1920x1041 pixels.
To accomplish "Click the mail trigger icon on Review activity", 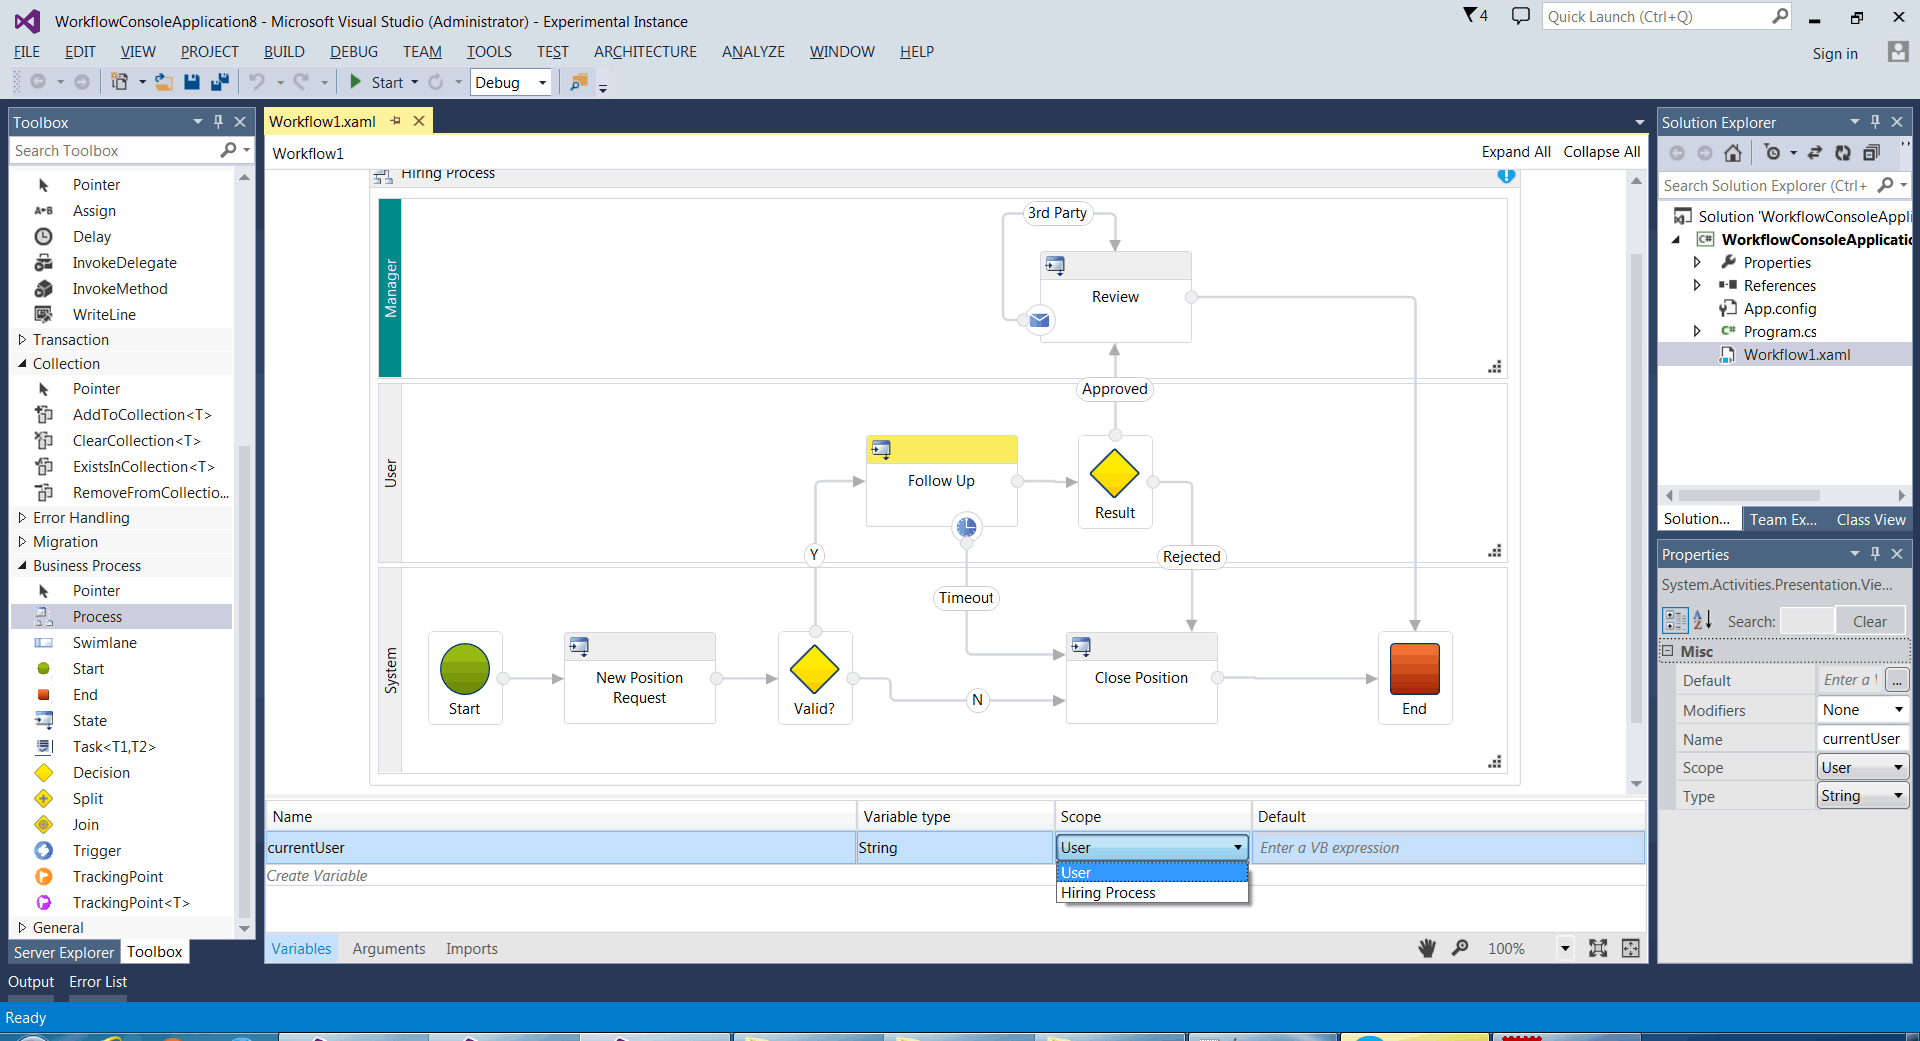I will tap(1040, 320).
